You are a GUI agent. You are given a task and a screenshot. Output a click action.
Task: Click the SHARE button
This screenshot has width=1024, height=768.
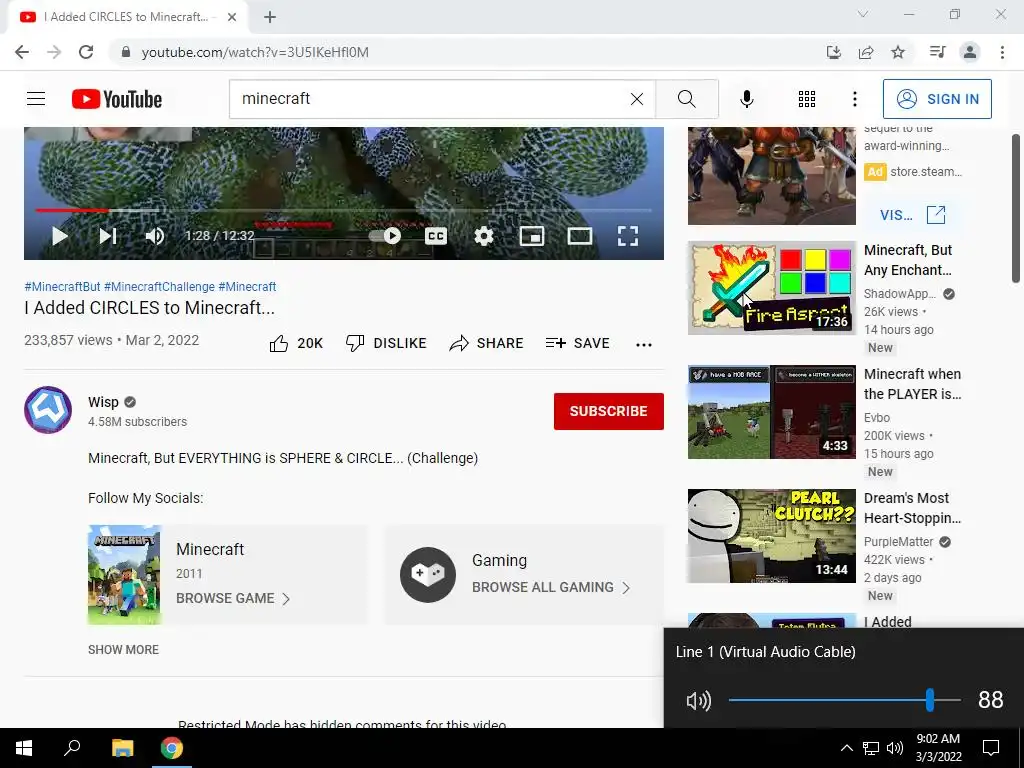click(487, 344)
